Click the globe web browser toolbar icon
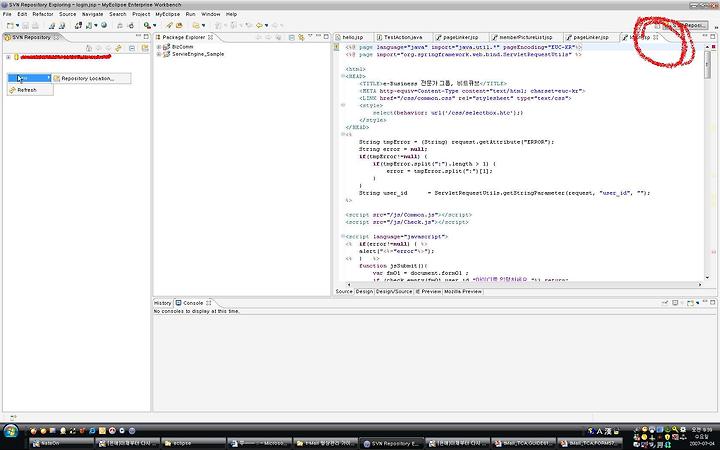Image resolution: width=720 pixels, height=450 pixels. click(x=104, y=25)
